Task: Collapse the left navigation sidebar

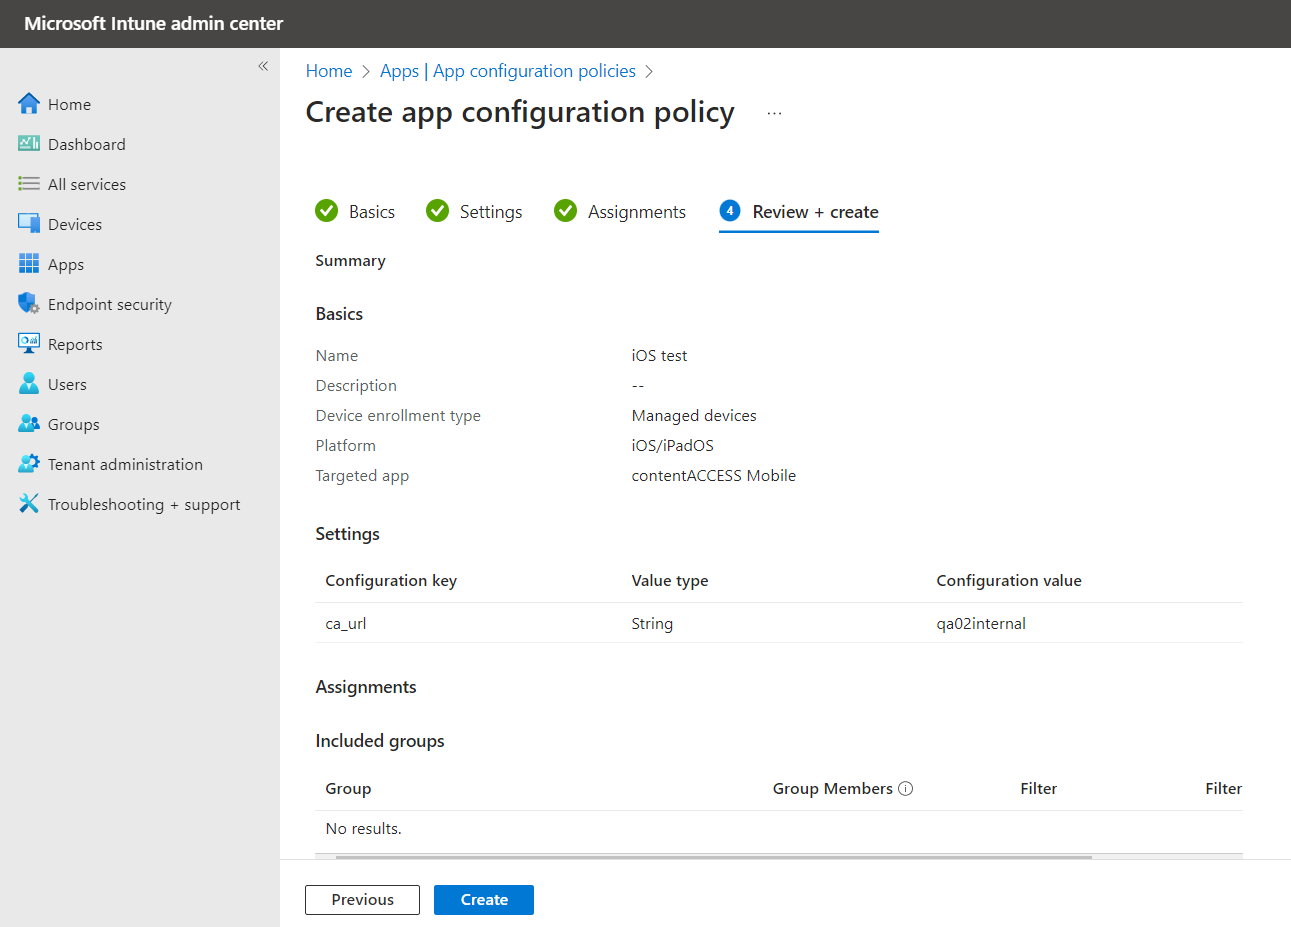Action: click(263, 66)
